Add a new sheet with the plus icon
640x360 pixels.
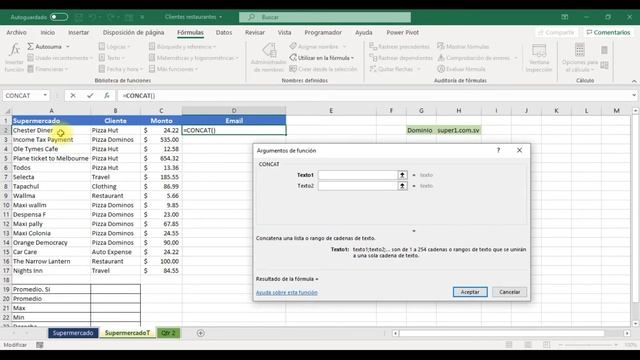click(200, 333)
